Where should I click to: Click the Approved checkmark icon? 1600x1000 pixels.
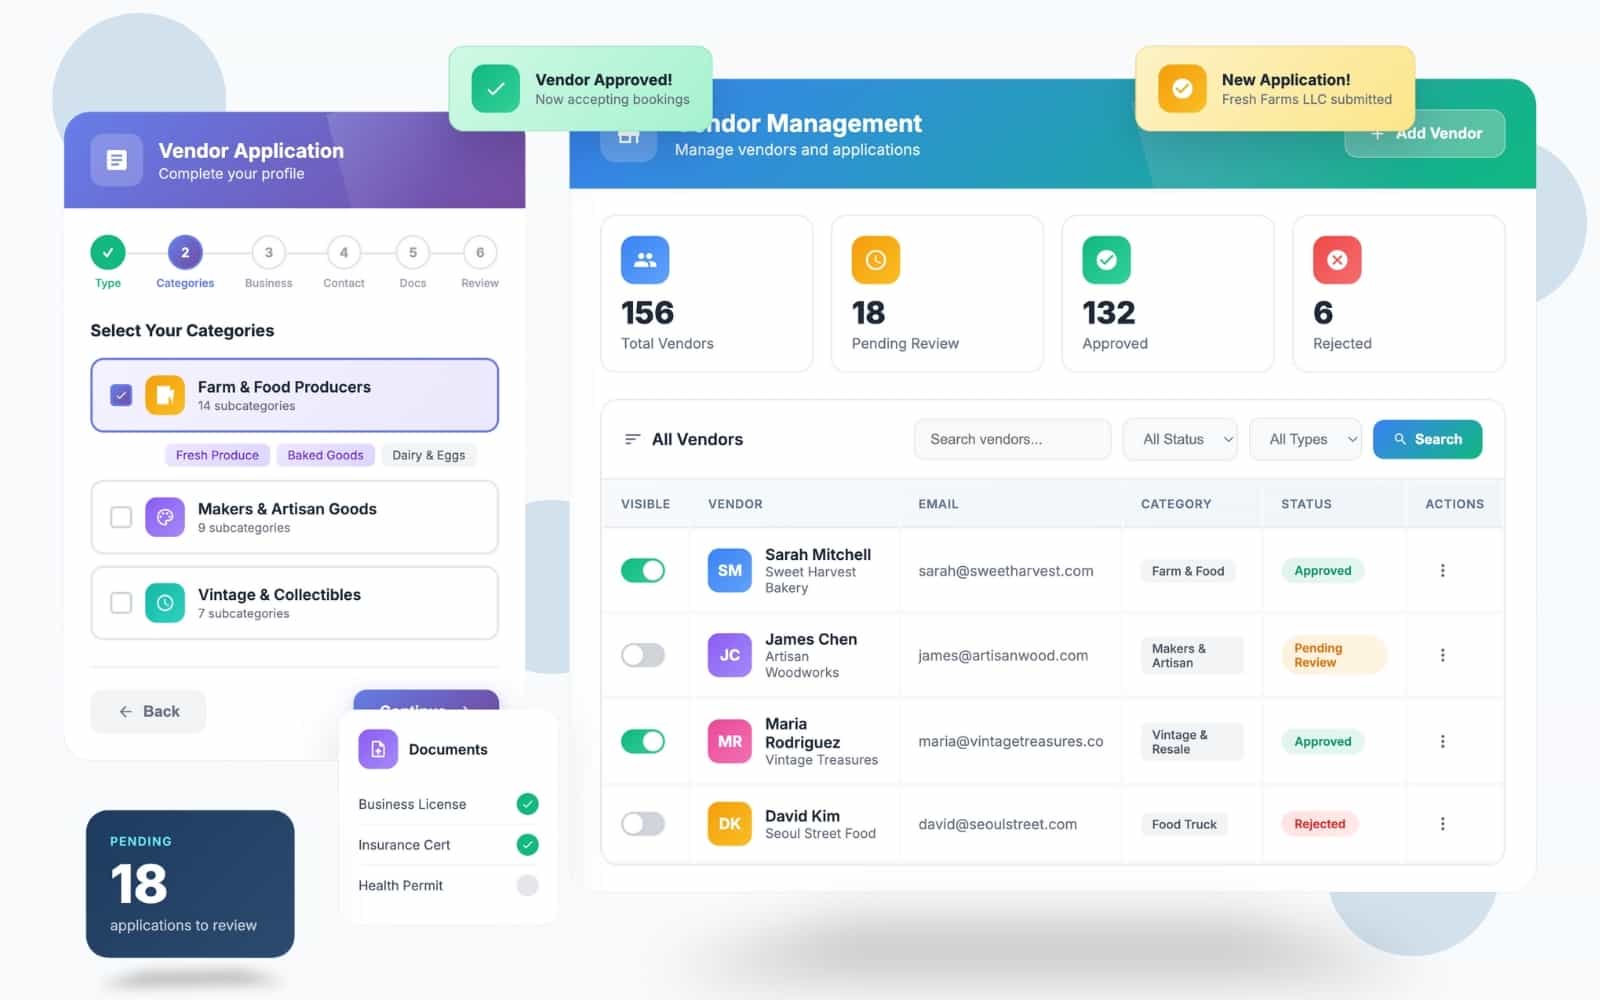coord(1105,260)
